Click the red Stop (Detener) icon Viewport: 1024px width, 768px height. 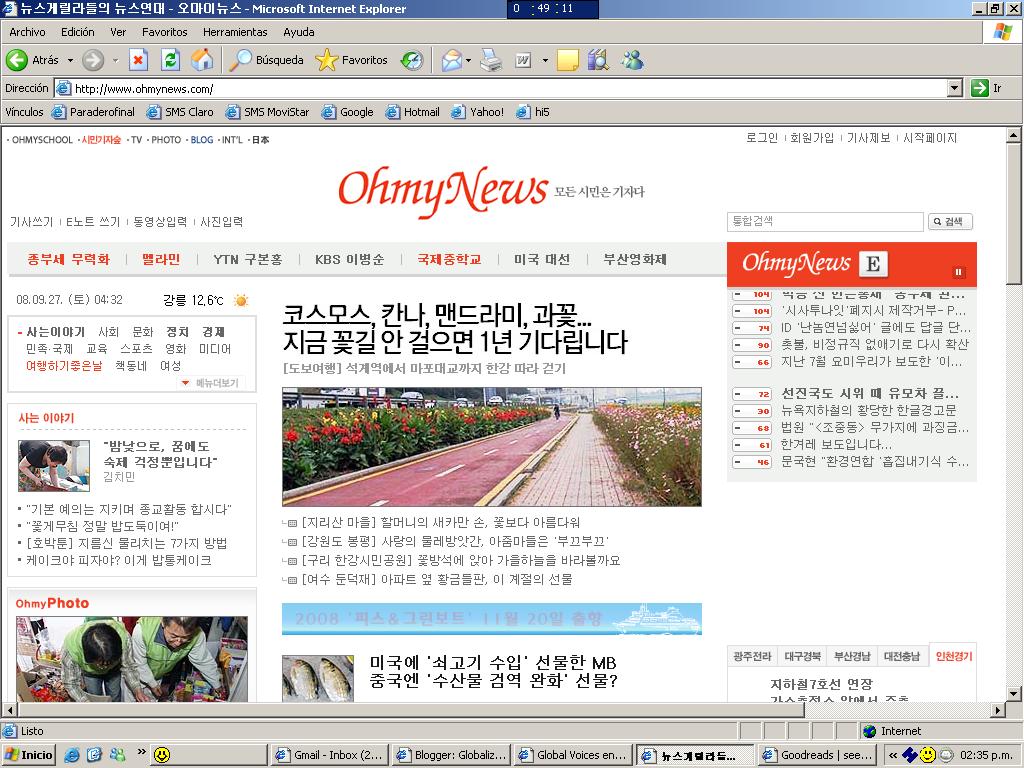click(x=139, y=62)
